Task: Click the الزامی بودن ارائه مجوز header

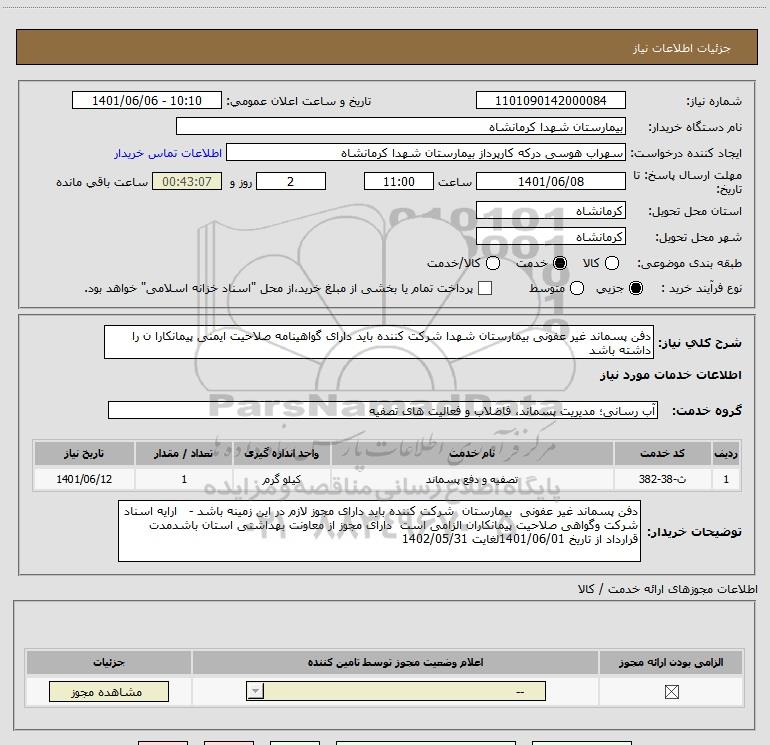Action: 671,662
